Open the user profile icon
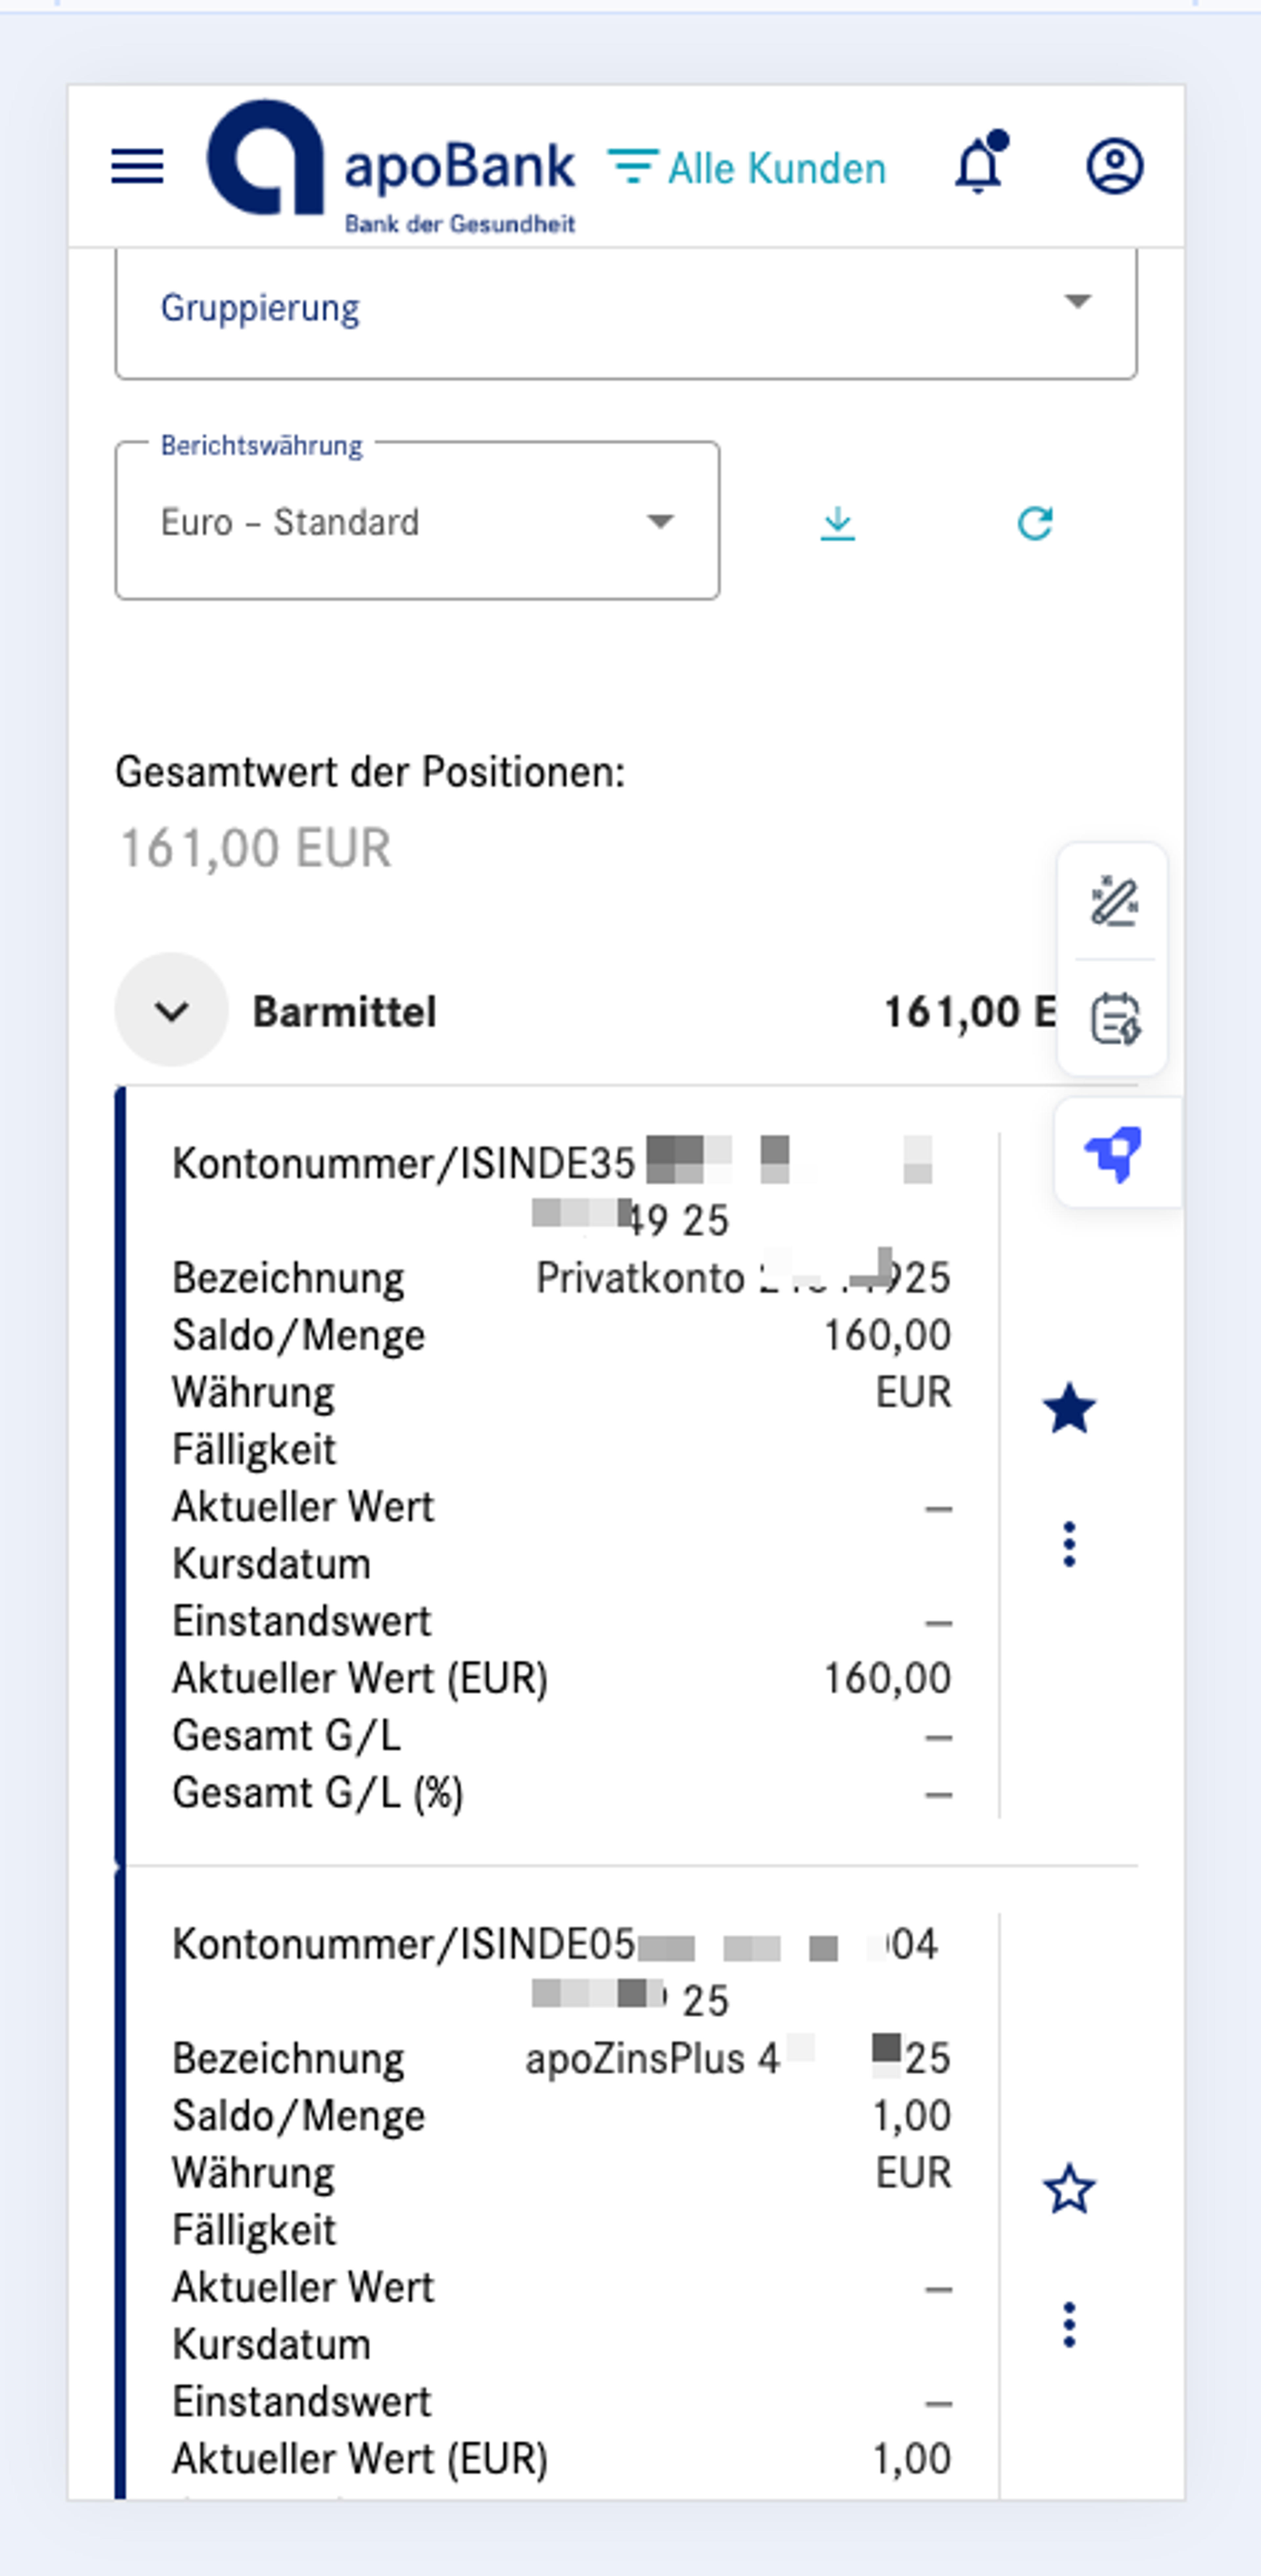This screenshot has height=2576, width=1261. 1115,166
